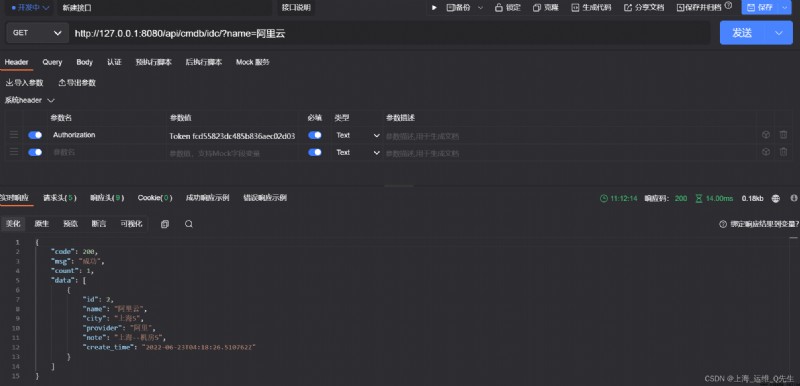
Task: Disable the Authorization header toggle
Action: 35,135
